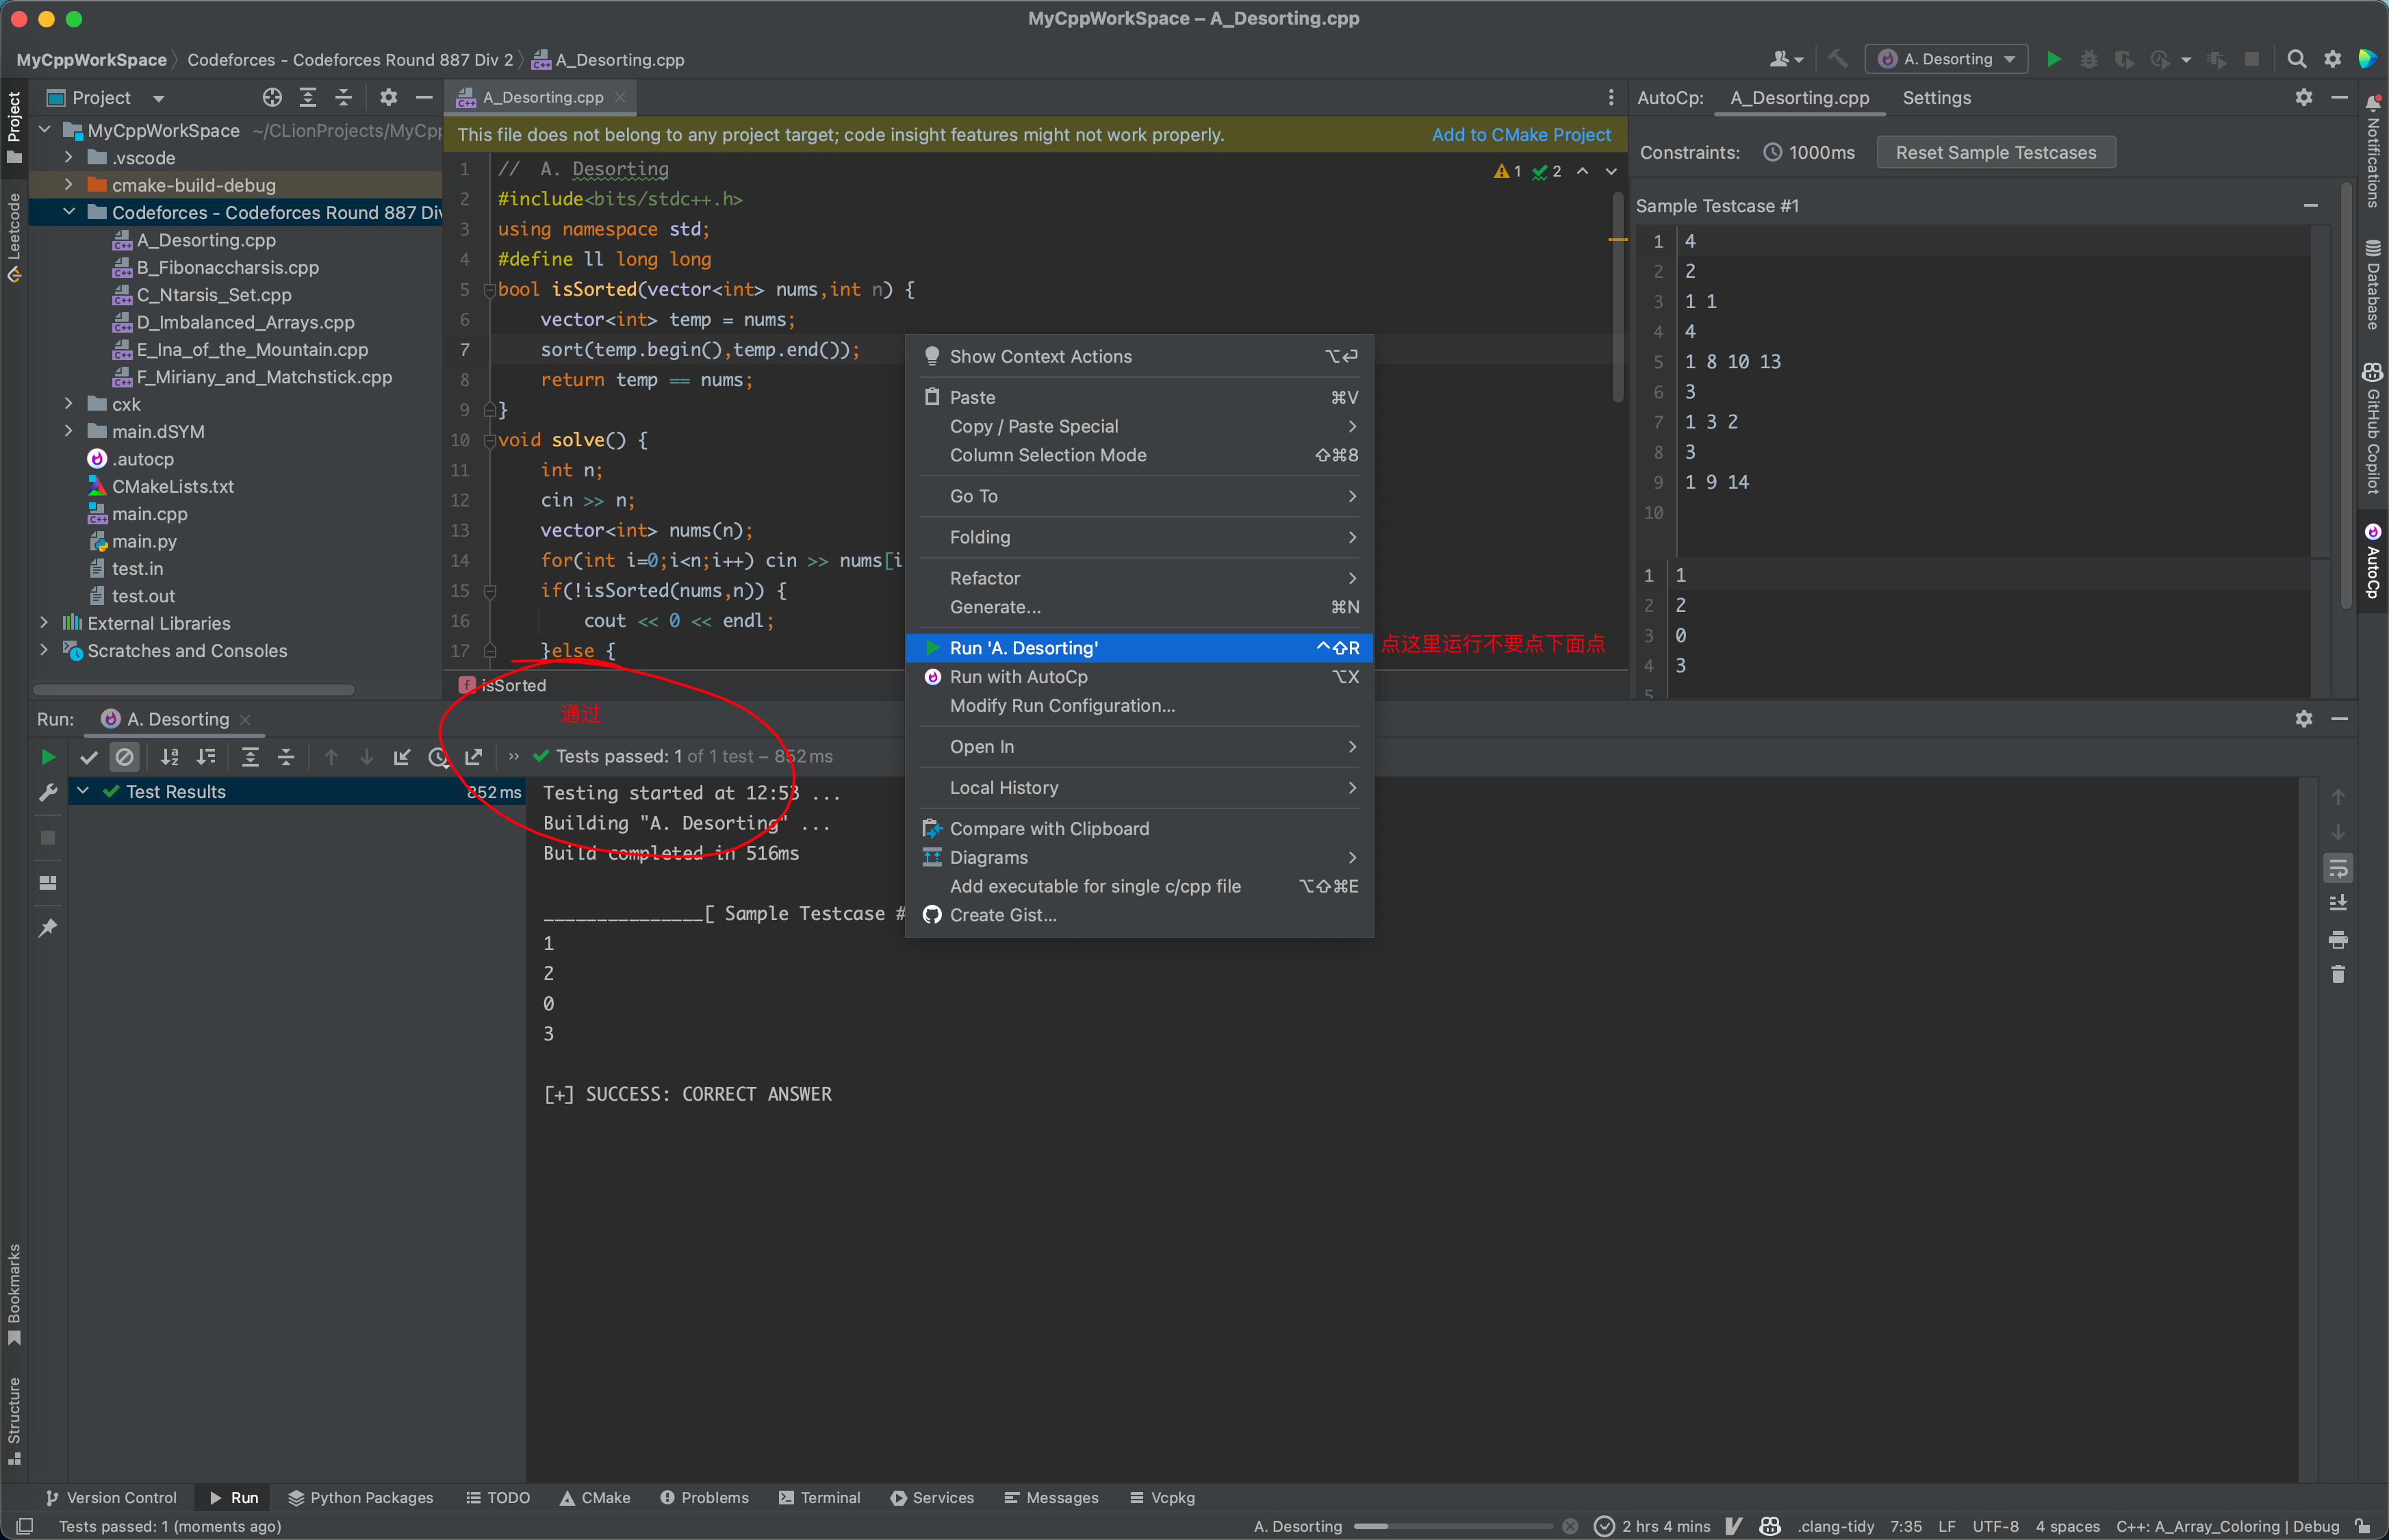This screenshot has width=2389, height=1540.
Task: Sort test results by duration
Action: click(206, 757)
